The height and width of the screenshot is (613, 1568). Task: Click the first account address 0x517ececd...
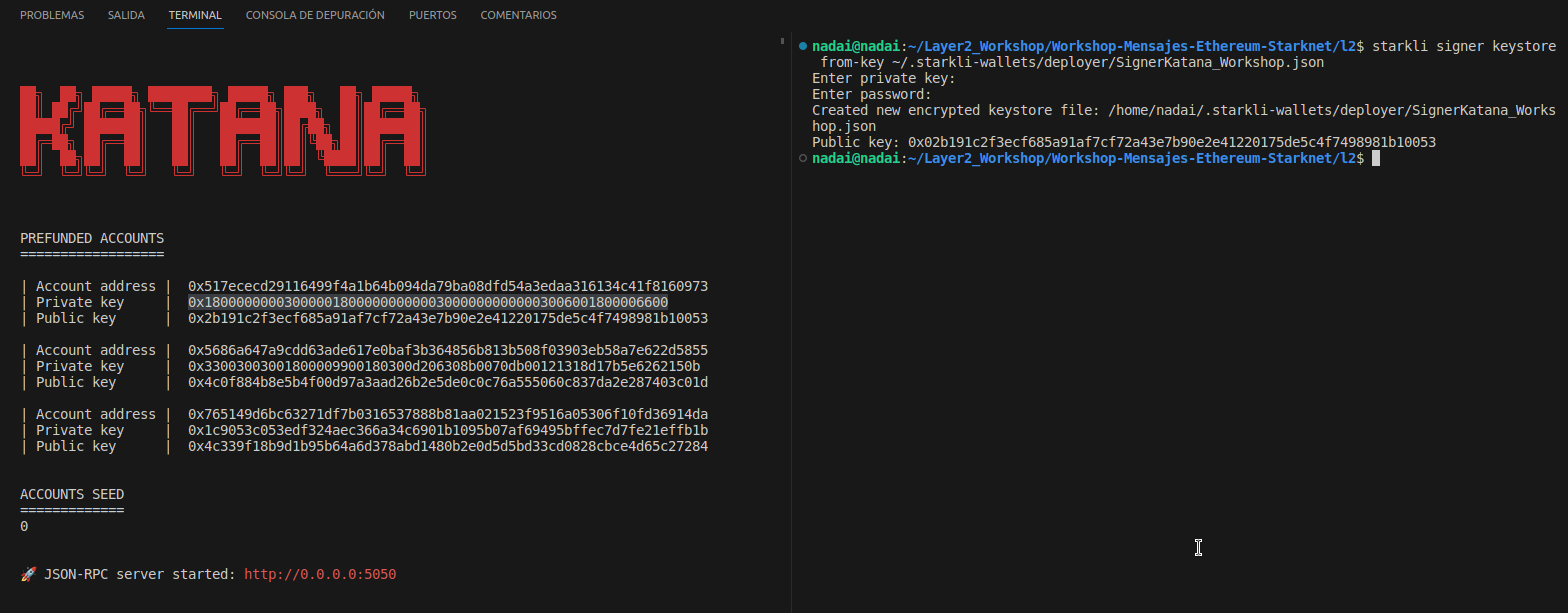pos(448,287)
